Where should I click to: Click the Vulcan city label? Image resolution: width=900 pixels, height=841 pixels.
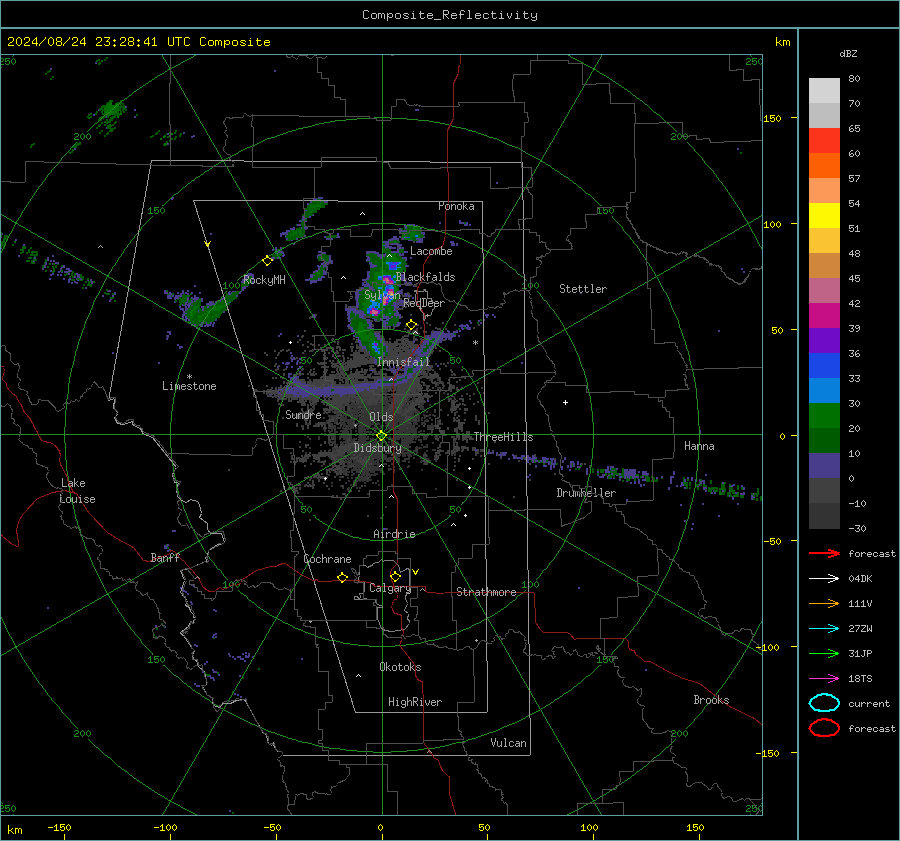click(508, 743)
